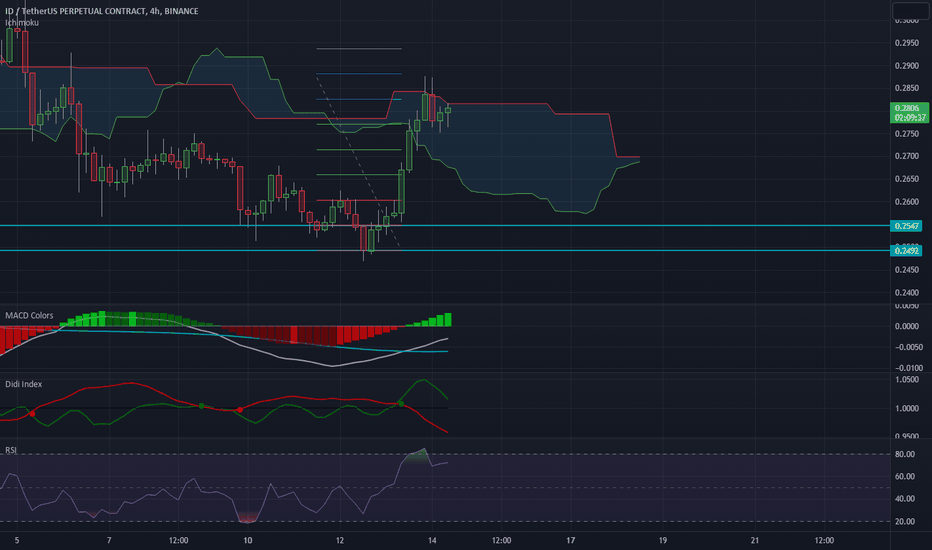
Task: Click the 0.2750 price axis value
Action: coord(906,134)
